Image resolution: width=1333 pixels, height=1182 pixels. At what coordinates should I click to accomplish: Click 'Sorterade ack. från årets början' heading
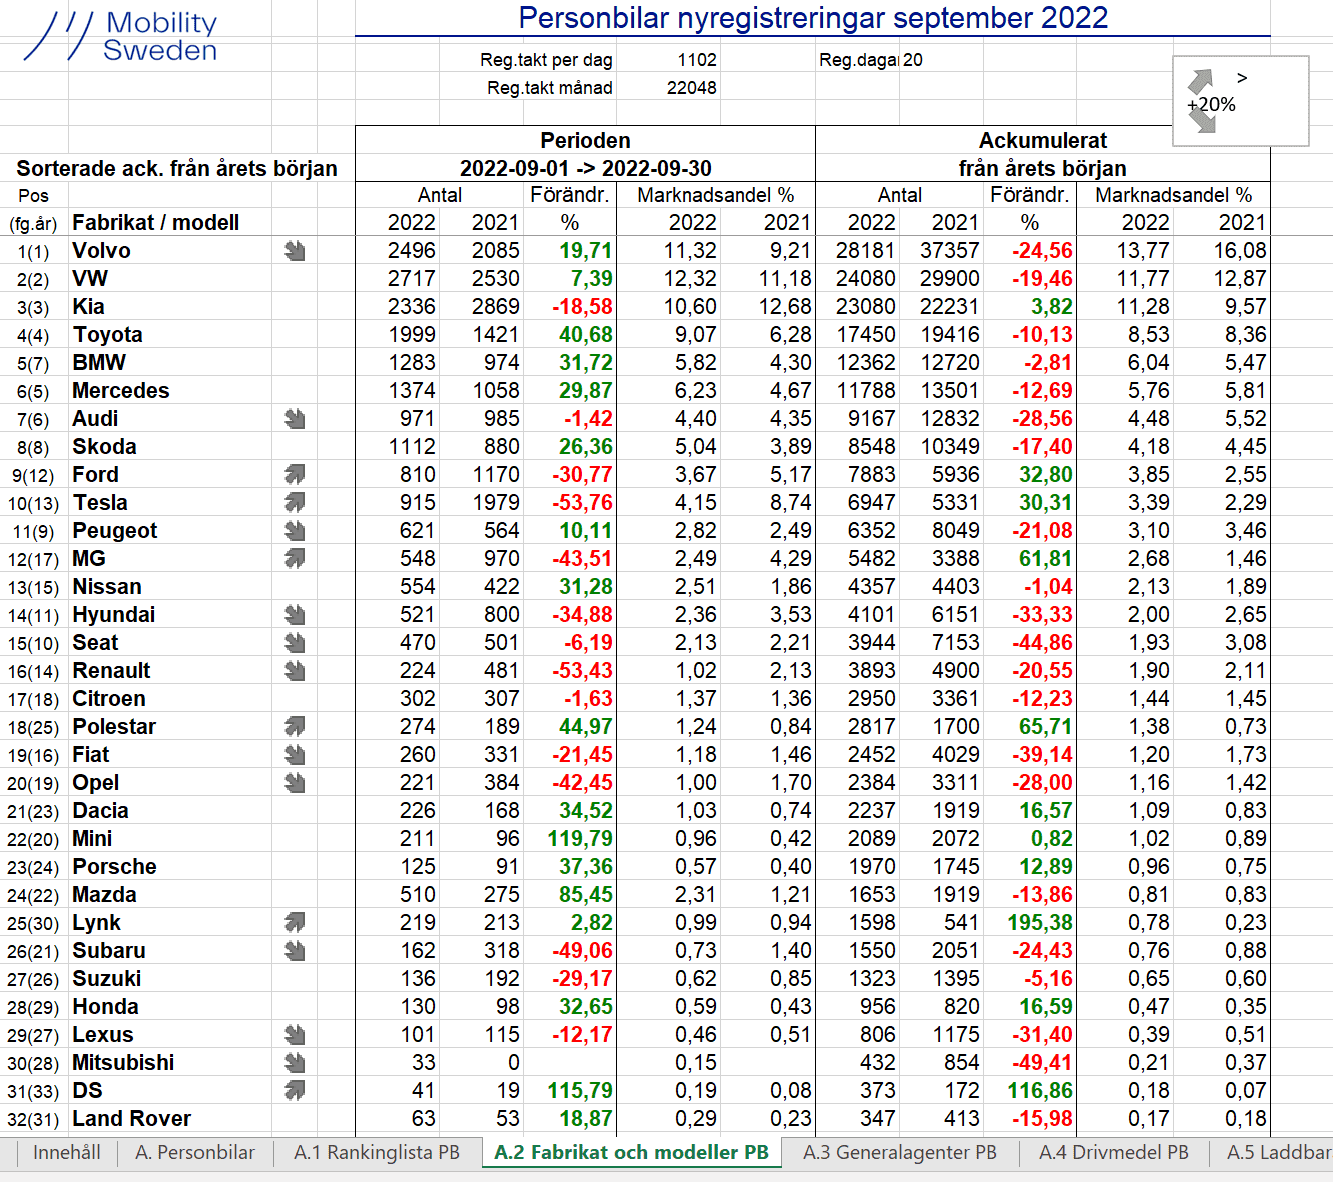[x=177, y=168]
